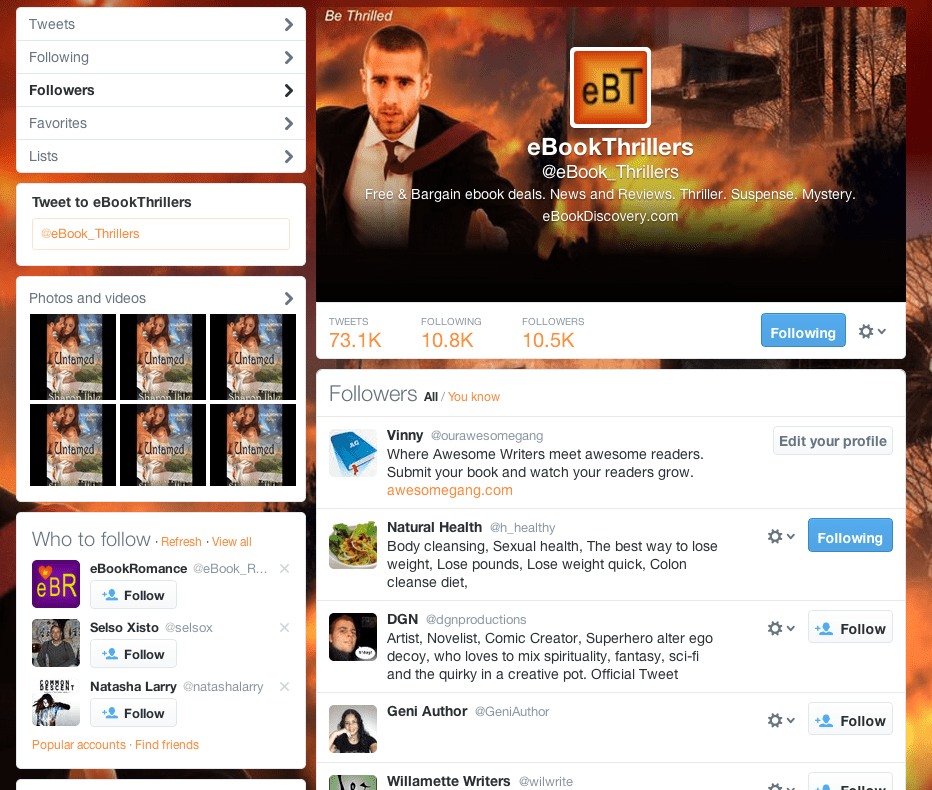Open @GeniAuthor handle
The height and width of the screenshot is (790, 932).
click(512, 712)
